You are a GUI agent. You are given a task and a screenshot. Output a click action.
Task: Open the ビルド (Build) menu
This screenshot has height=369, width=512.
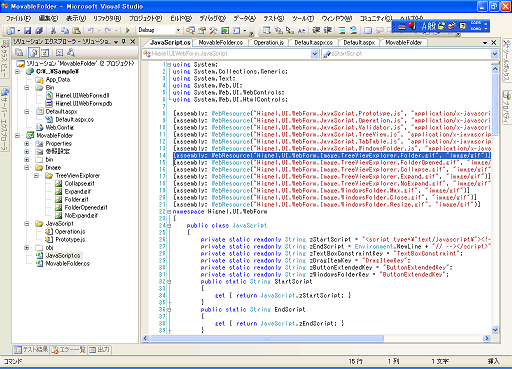click(x=181, y=18)
